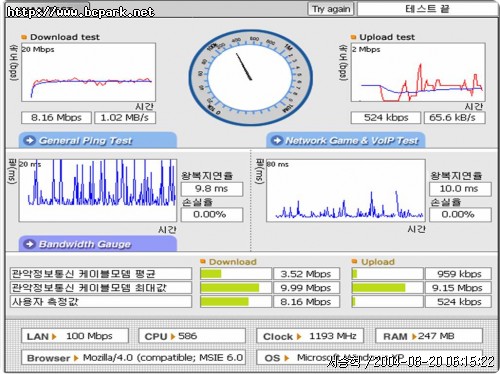Click the orange arrow next to CPU
This screenshot has height=374, width=500.
pos(173,337)
